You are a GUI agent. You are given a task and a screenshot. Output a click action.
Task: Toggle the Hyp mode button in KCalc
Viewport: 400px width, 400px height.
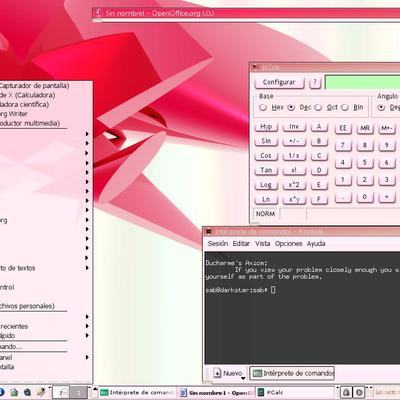pos(266,127)
